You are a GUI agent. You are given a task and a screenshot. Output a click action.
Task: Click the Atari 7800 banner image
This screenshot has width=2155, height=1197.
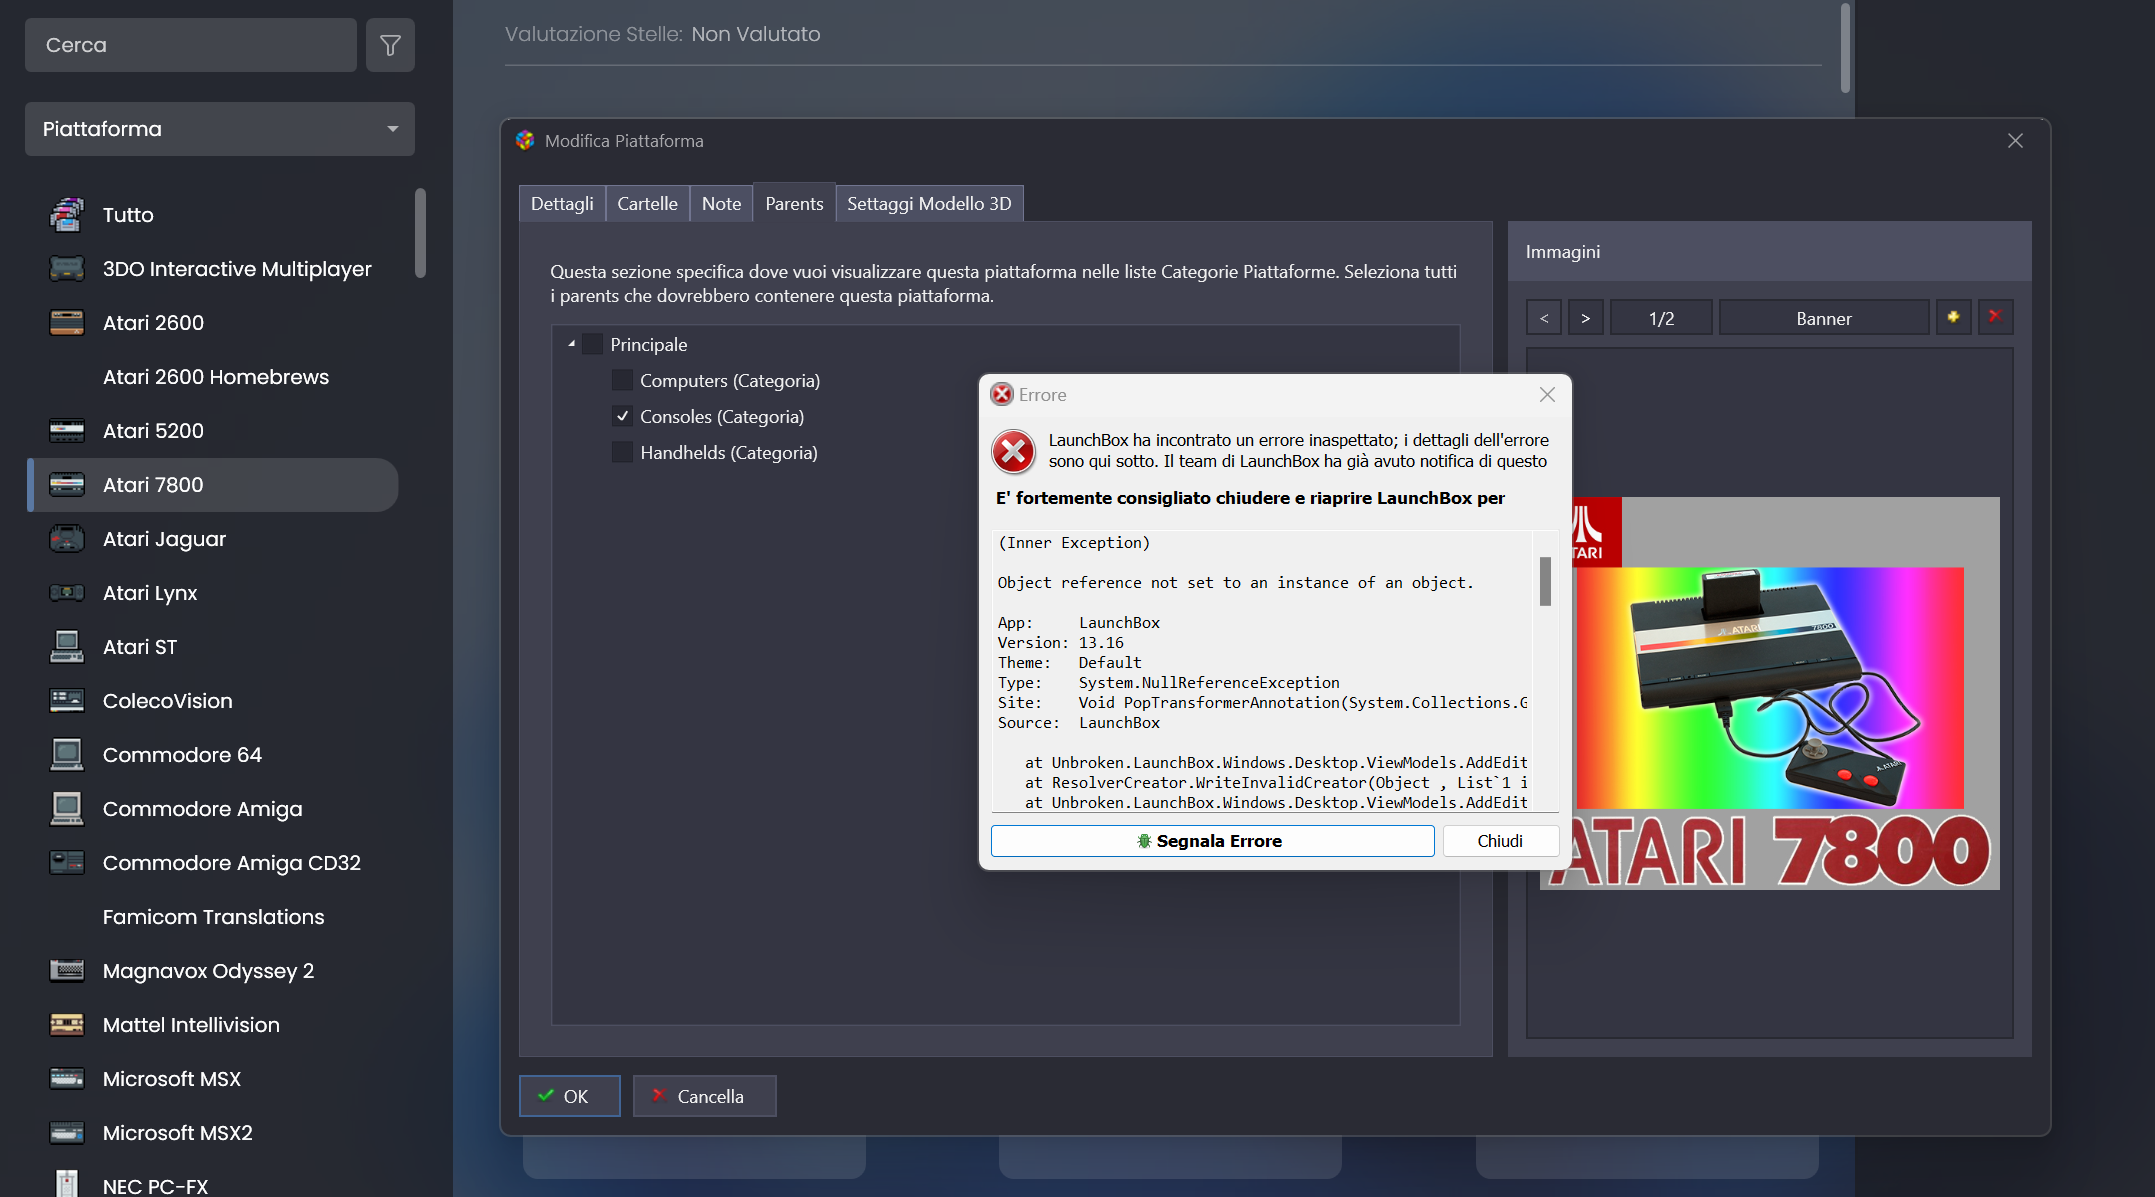[1770, 693]
